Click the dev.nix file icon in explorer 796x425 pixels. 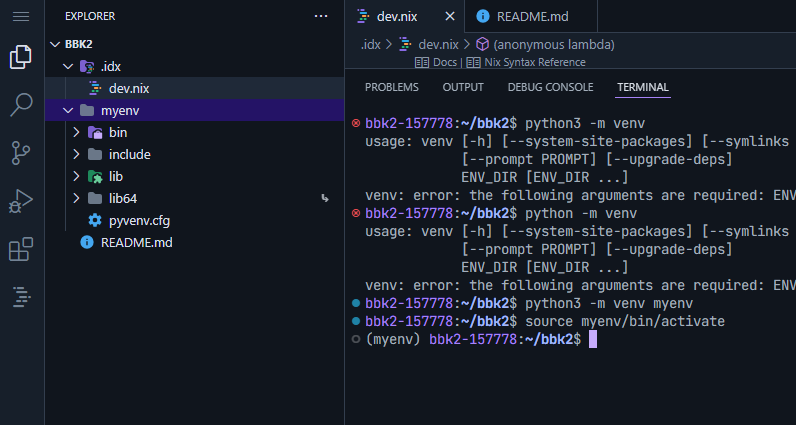95,88
